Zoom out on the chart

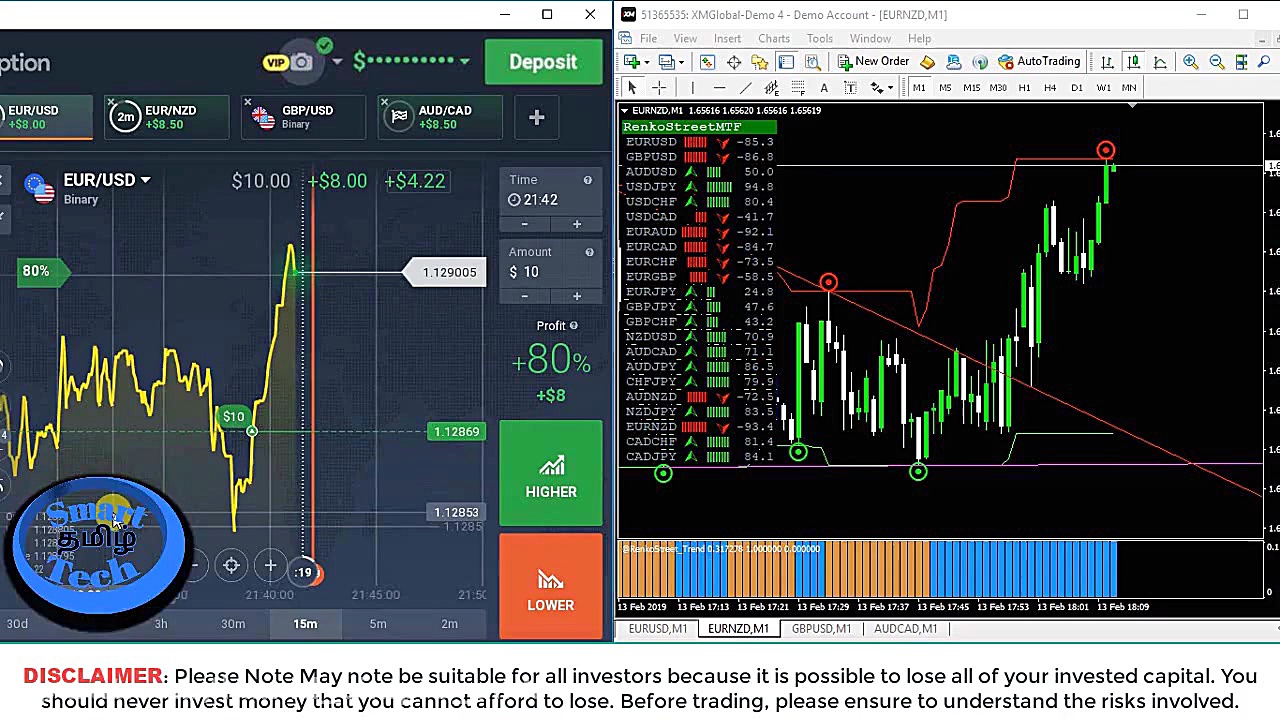click(x=1217, y=62)
